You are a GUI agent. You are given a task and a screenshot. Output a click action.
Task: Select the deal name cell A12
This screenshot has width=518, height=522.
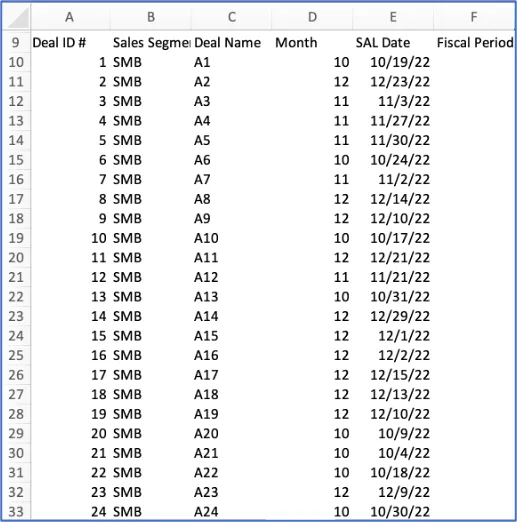[x=232, y=277]
